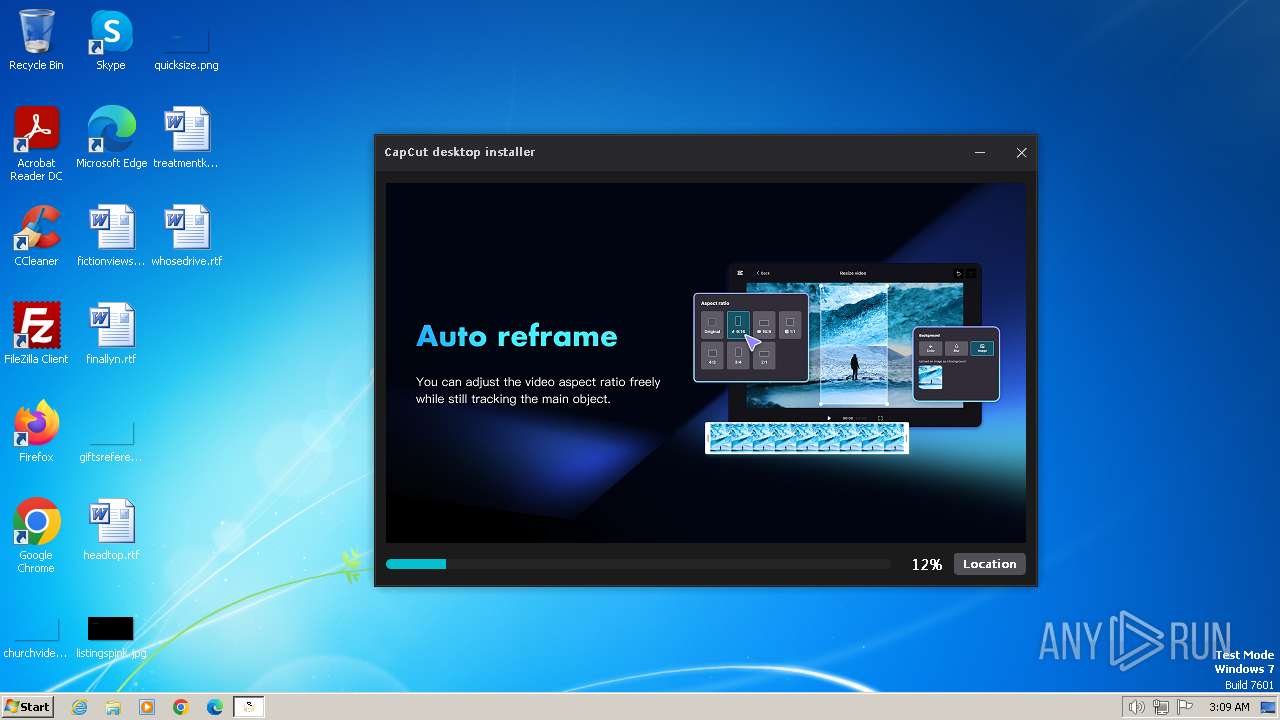Open the volume control in system tray
Image resolution: width=1280 pixels, height=720 pixels.
tap(1136, 707)
